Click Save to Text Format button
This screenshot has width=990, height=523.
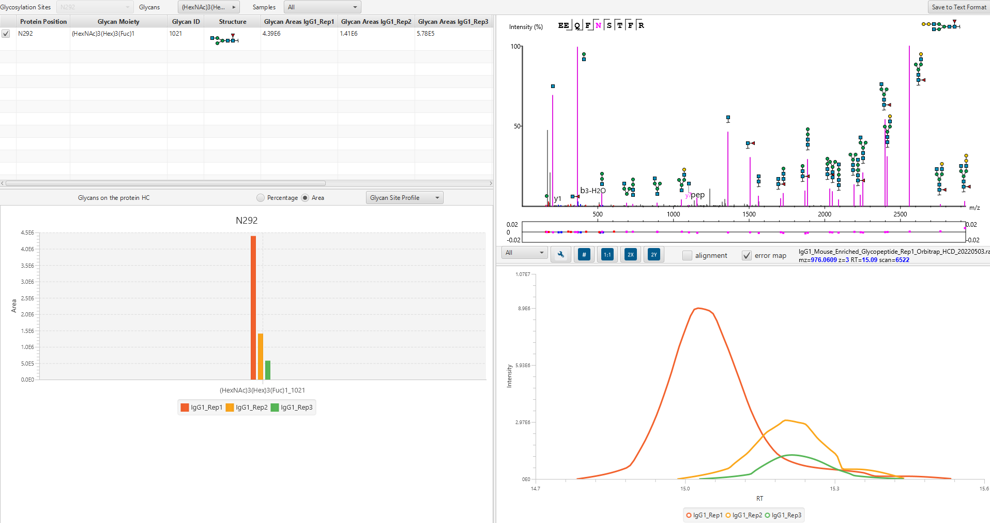958,7
